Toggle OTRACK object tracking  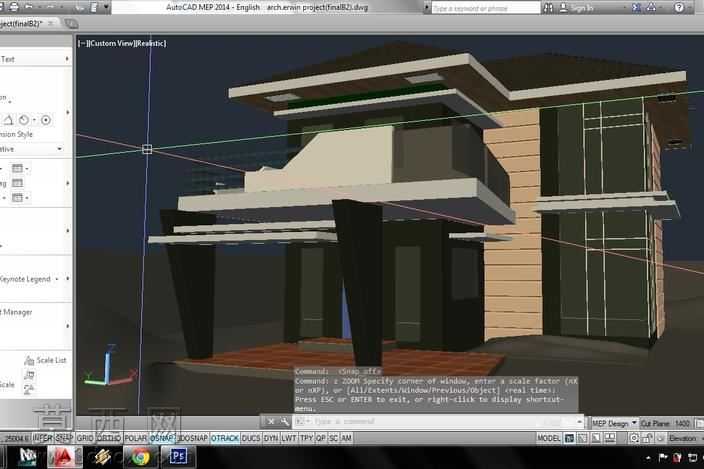pyautogui.click(x=224, y=438)
